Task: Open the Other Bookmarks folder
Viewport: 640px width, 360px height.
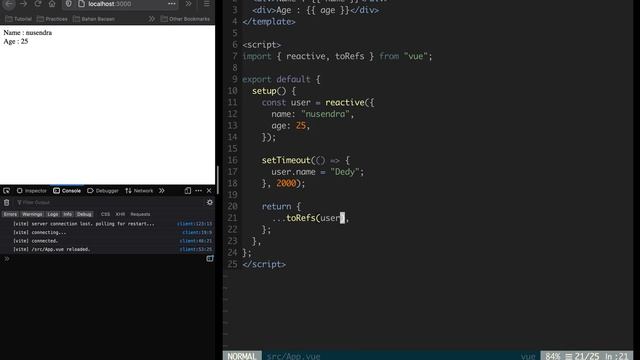Action: coord(185,19)
